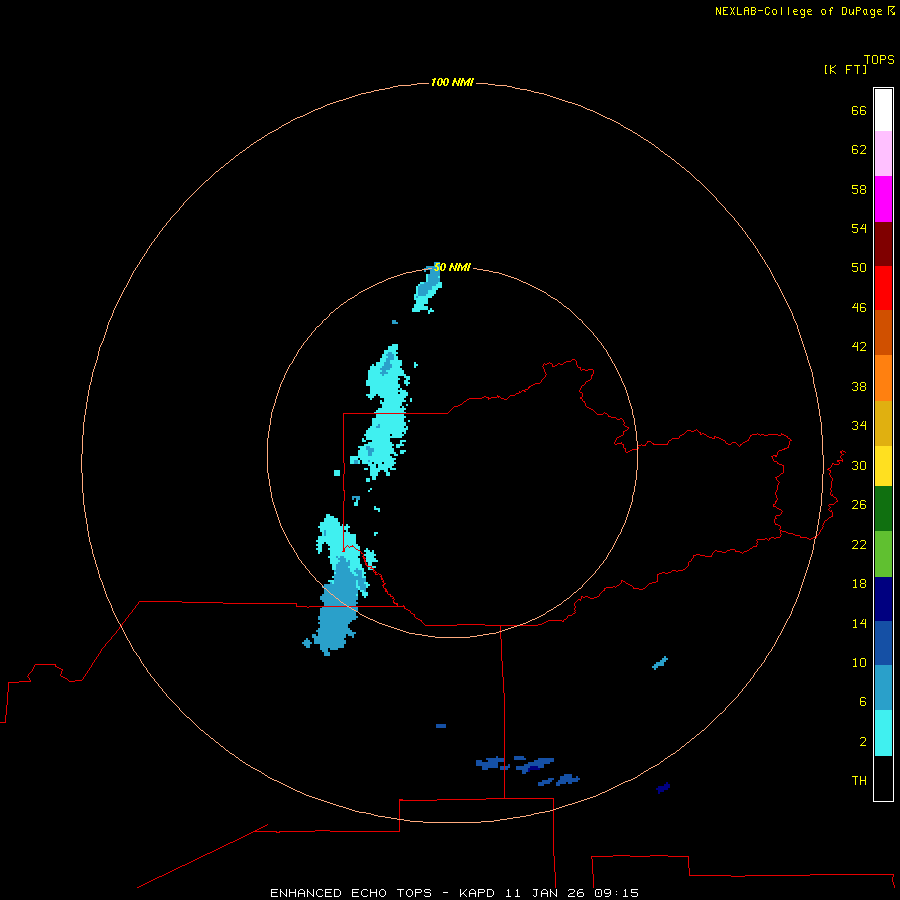Click the dark blue echo cluster near the southern border
The height and width of the screenshot is (900, 900).
tap(527, 769)
